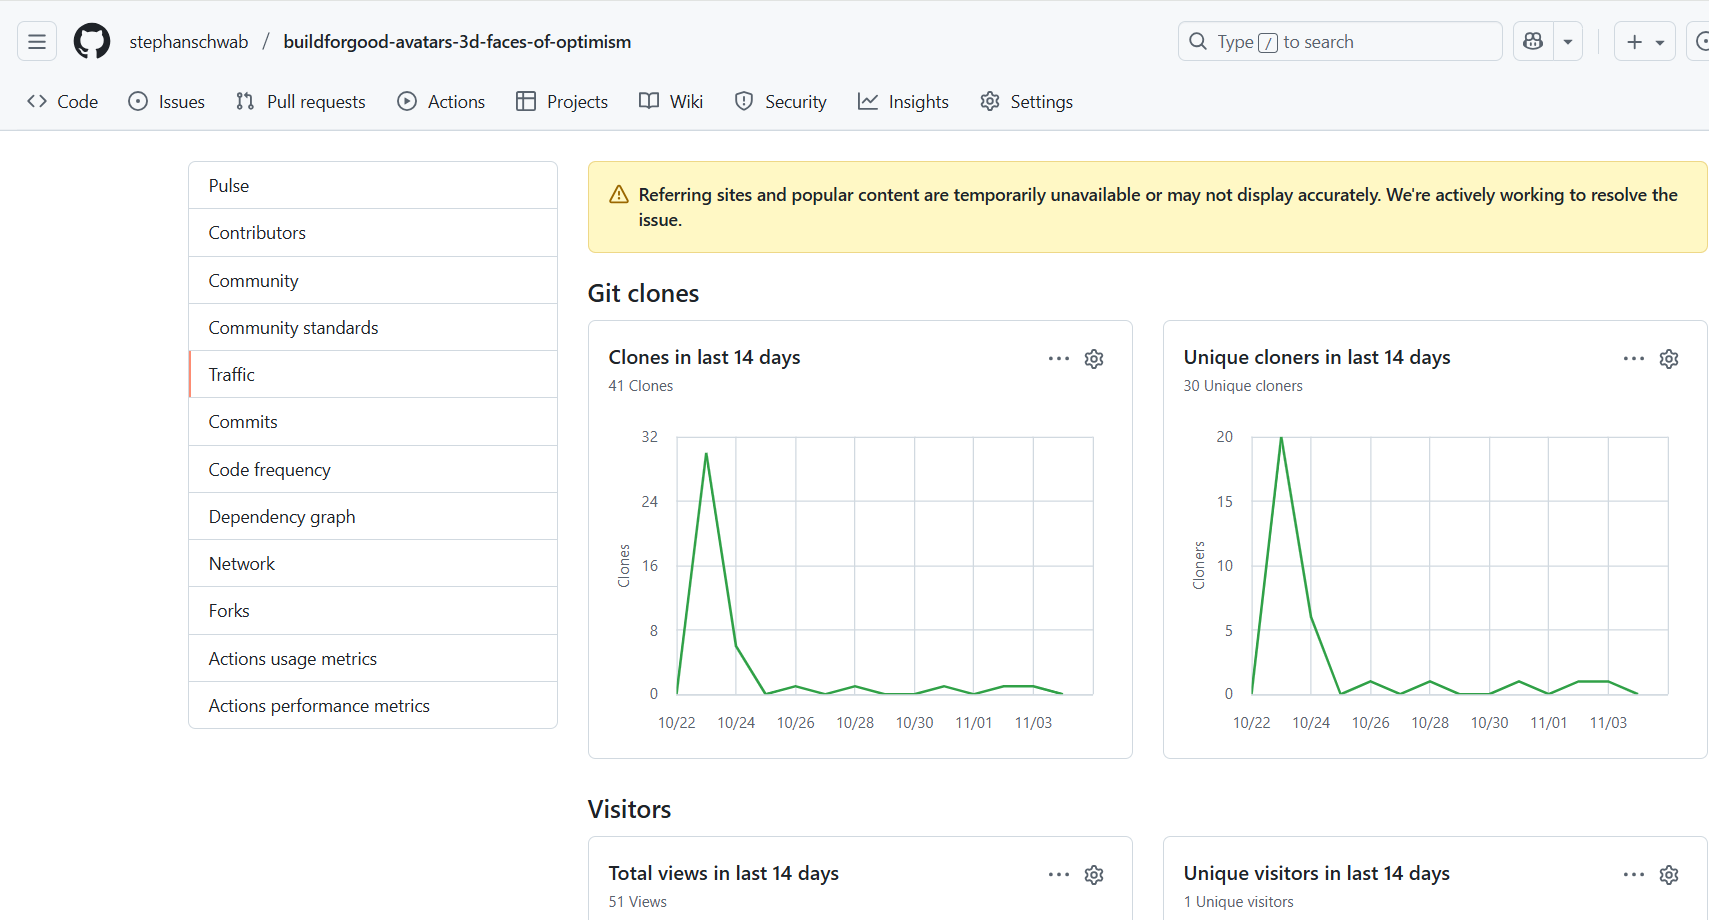Open three-dot menu on Total views chart
The height and width of the screenshot is (920, 1709).
(x=1059, y=874)
